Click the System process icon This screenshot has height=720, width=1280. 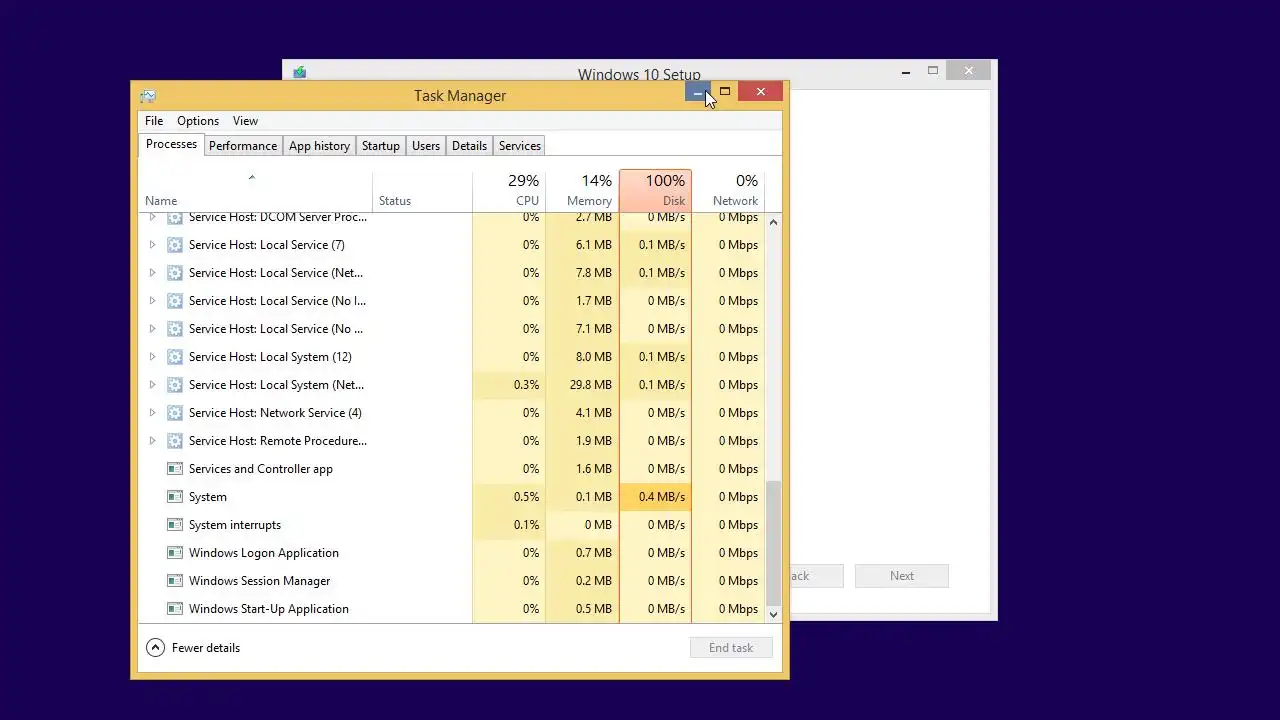tap(175, 497)
